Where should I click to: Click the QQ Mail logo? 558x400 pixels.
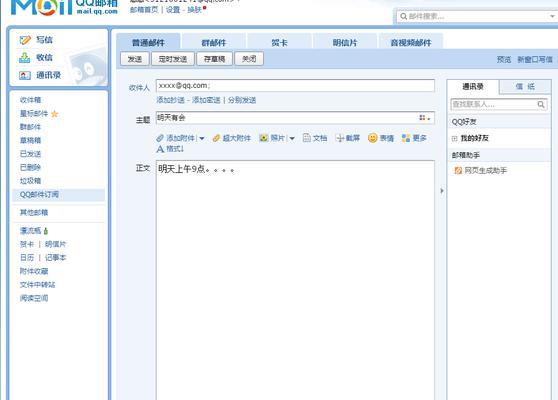[x=64, y=7]
